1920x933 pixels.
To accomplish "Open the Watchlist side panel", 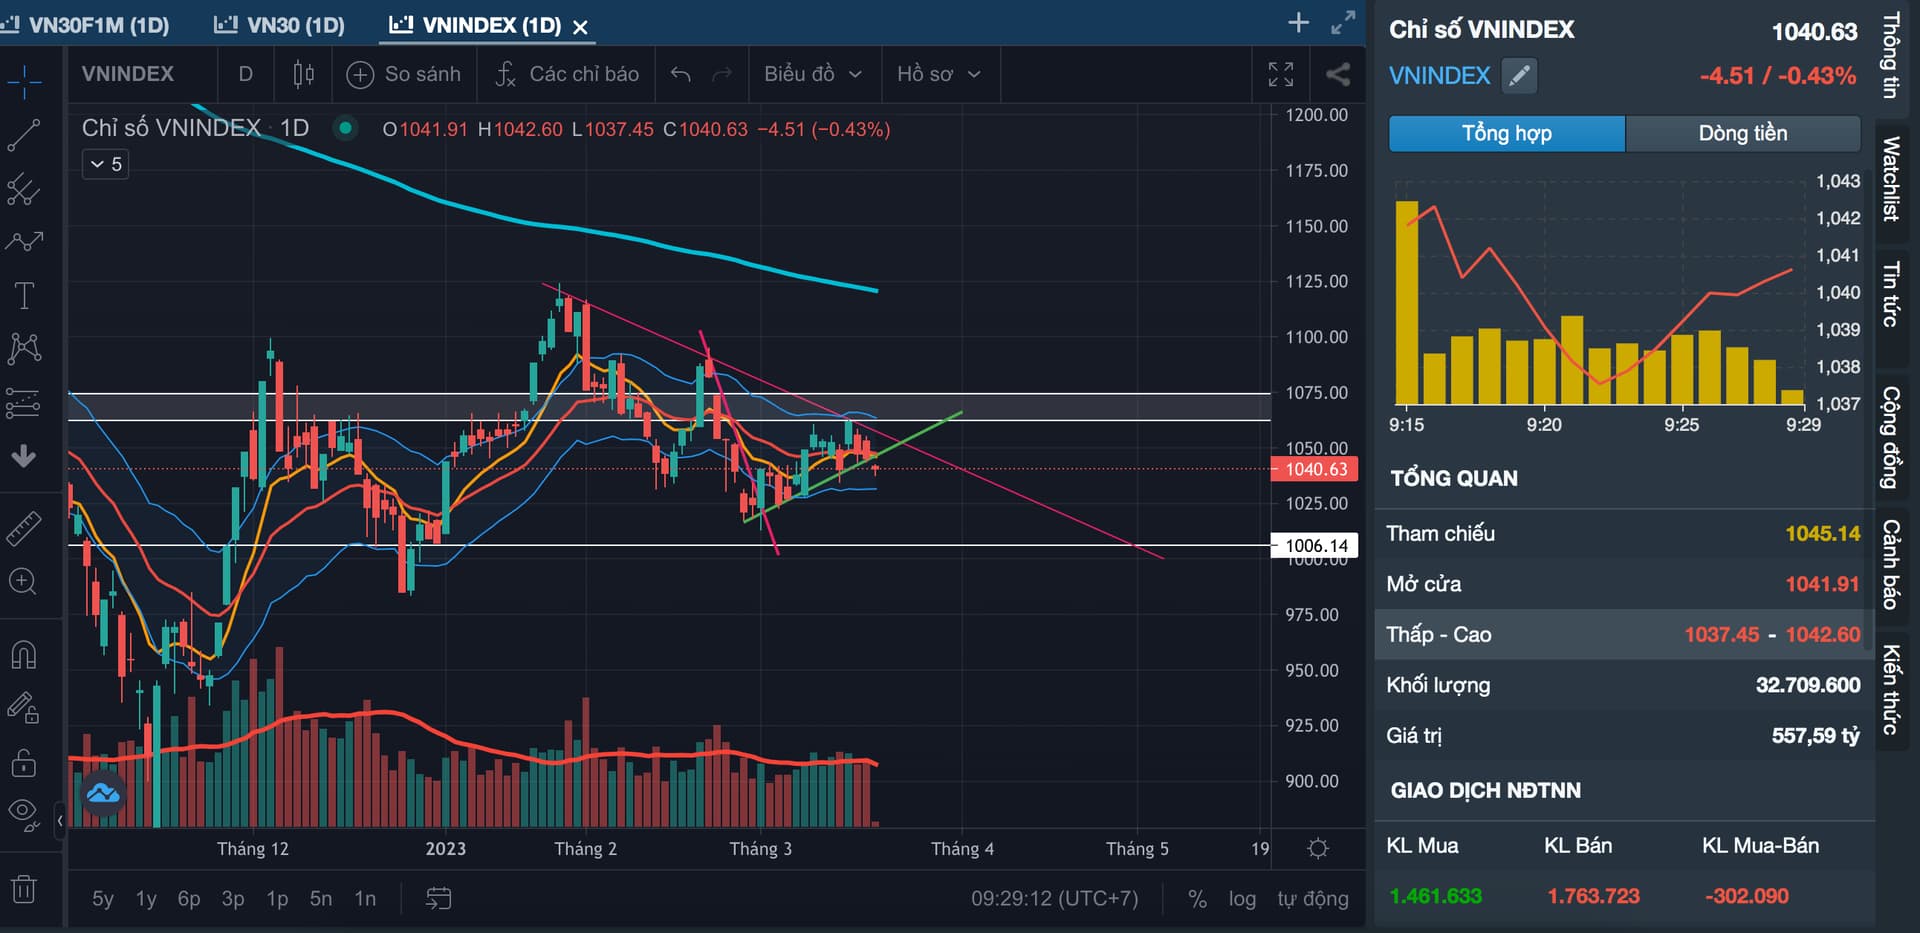I will (1890, 179).
